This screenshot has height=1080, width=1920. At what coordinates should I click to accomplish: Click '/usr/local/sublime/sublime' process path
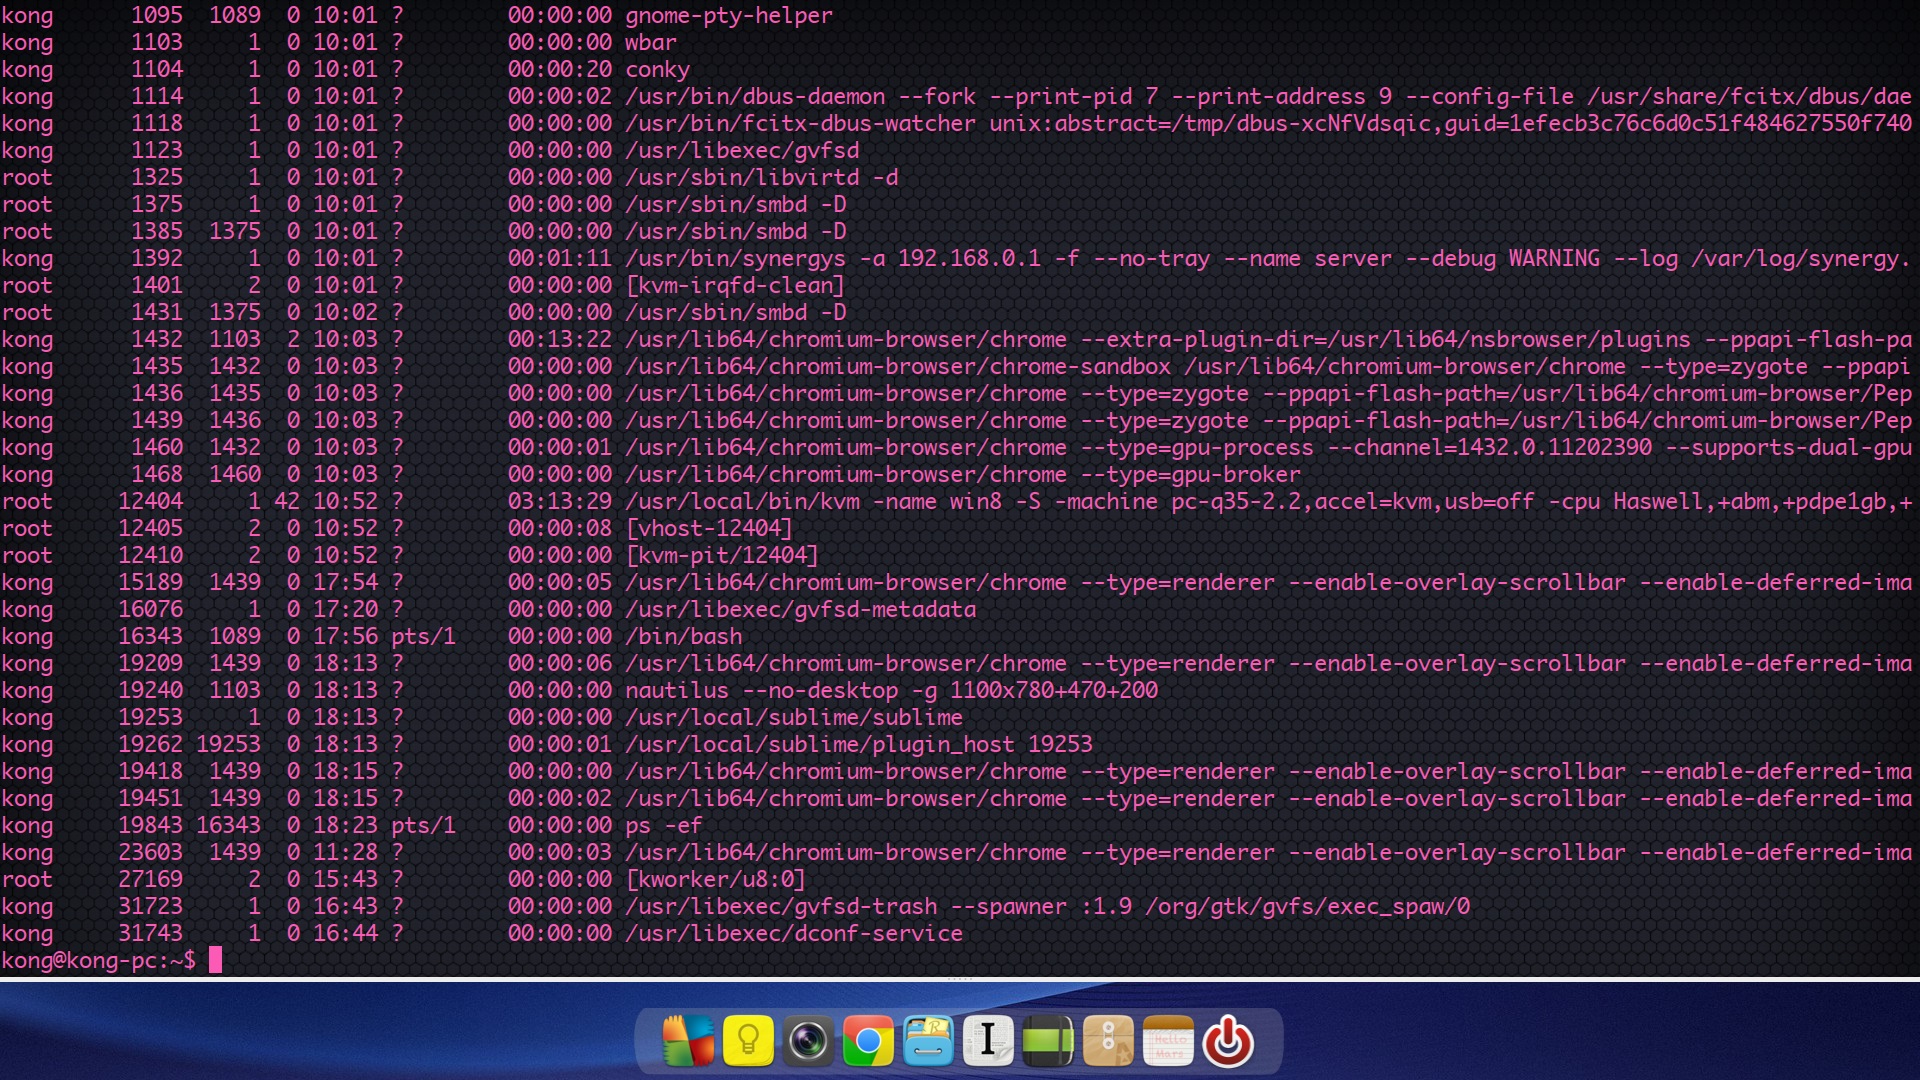click(x=794, y=717)
